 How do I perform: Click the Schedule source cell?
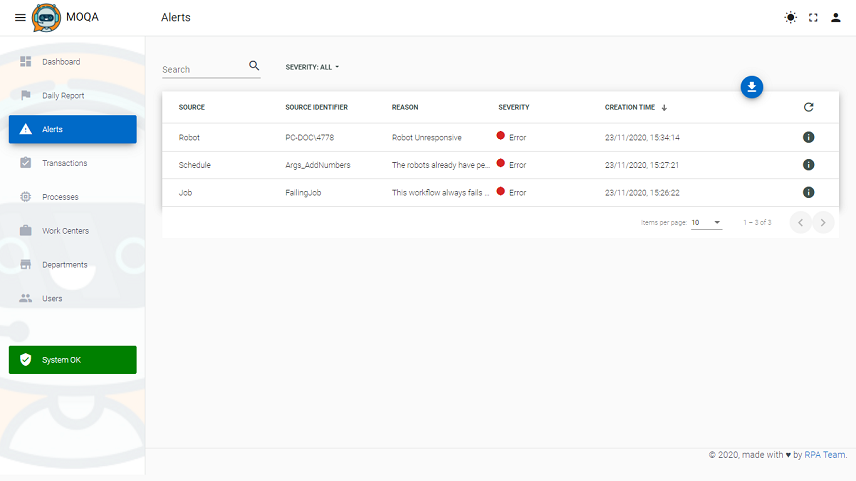click(194, 165)
